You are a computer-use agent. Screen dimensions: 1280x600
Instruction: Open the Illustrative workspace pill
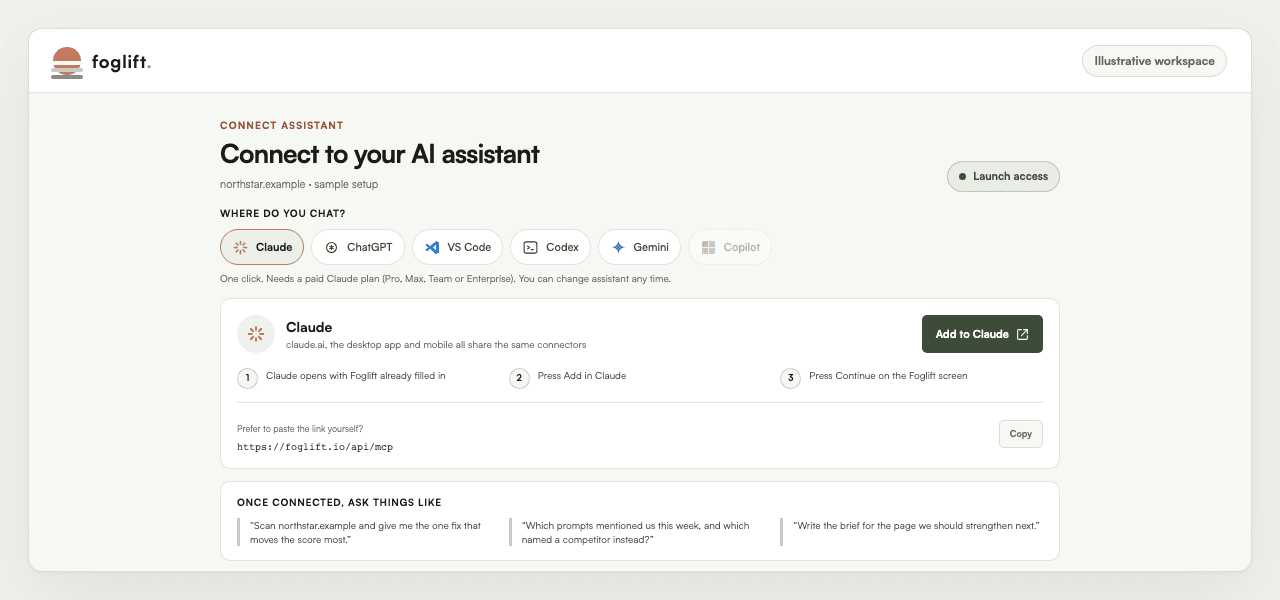(x=1154, y=61)
